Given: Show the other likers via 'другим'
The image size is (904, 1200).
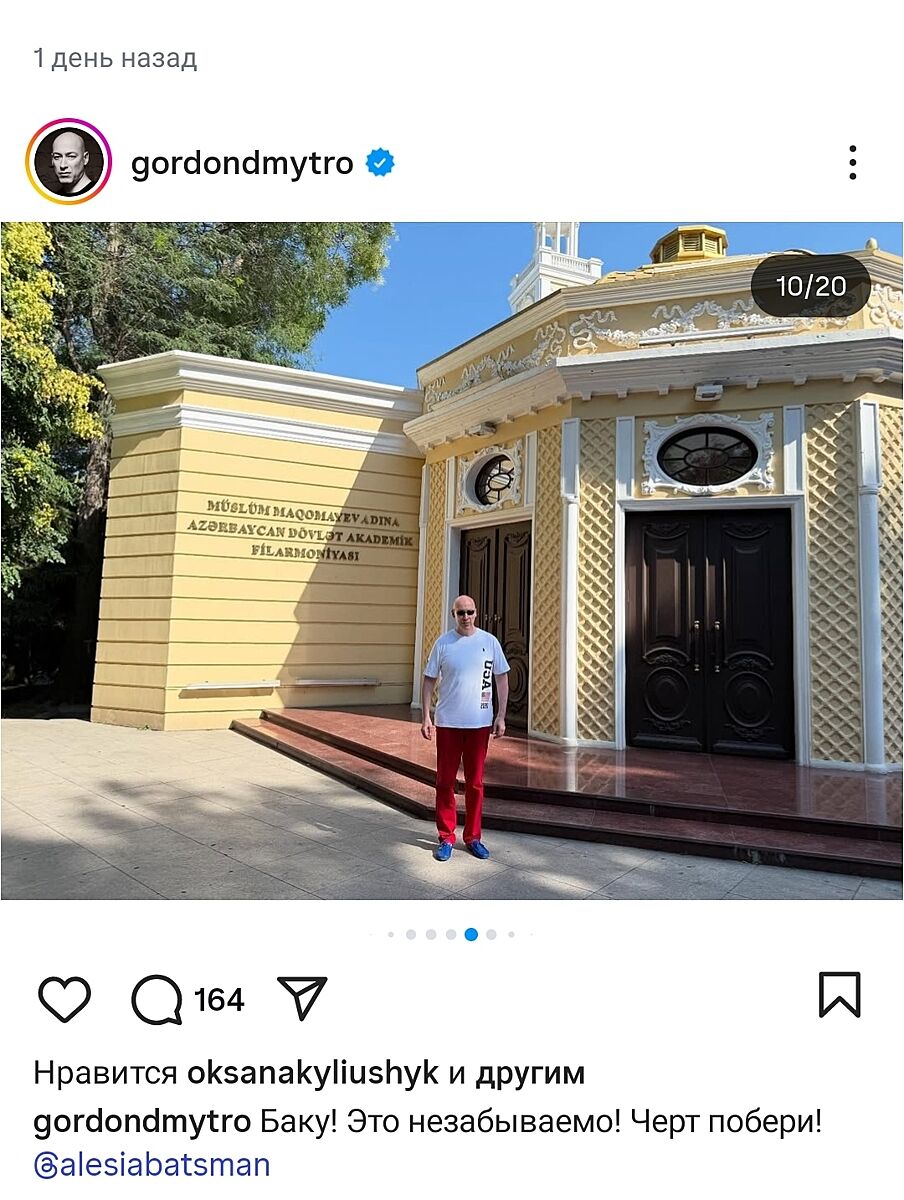Looking at the screenshot, I should (530, 1074).
